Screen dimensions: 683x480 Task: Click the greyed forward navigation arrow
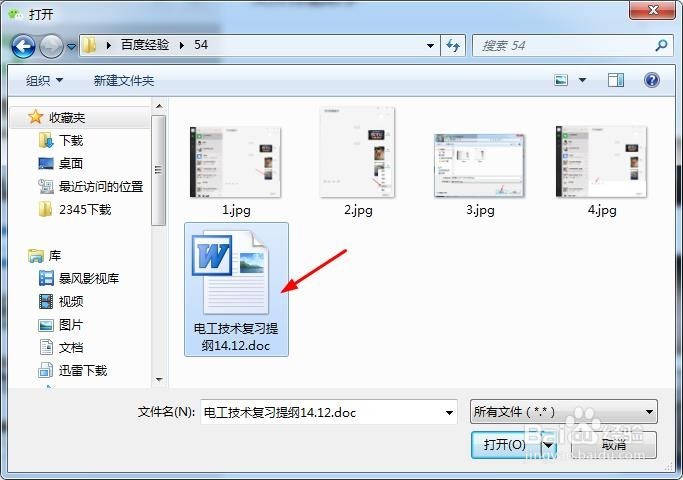tap(51, 46)
